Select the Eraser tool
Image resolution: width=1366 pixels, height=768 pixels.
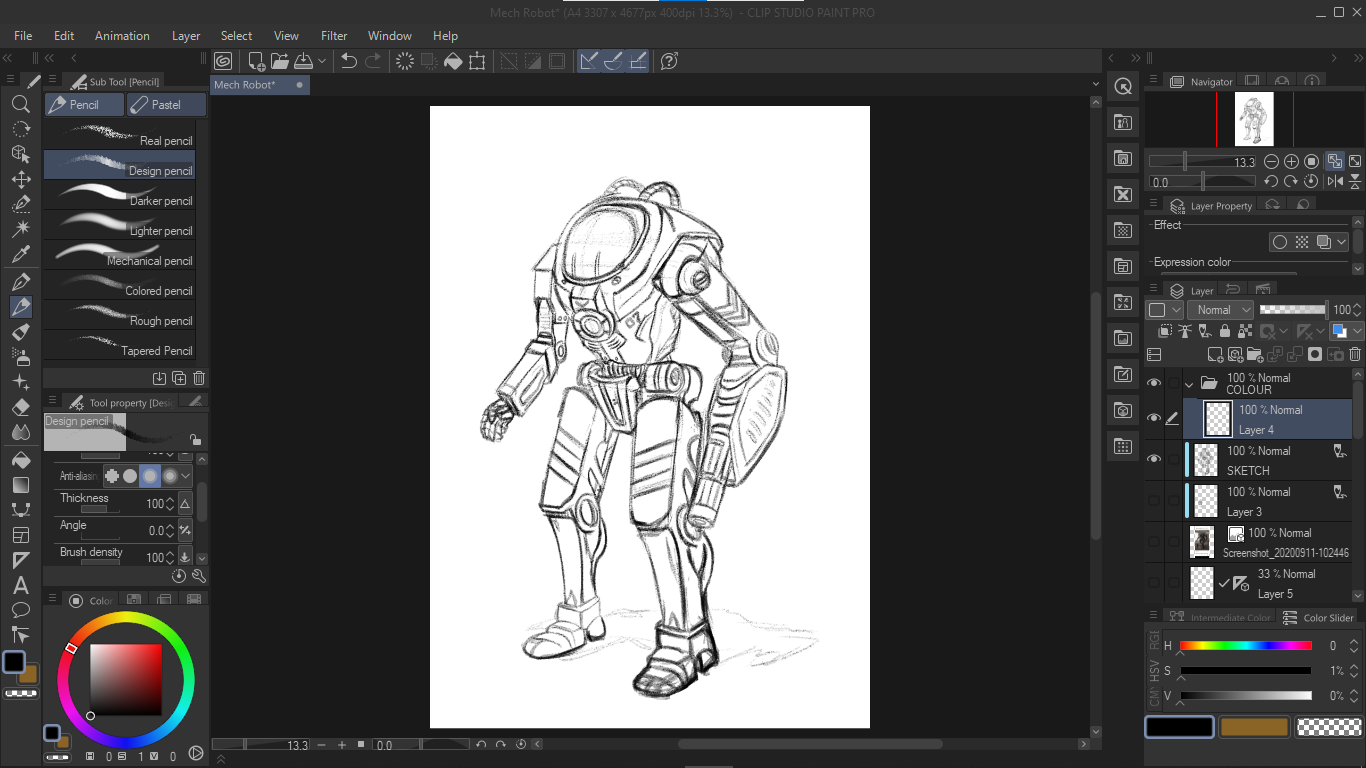(x=20, y=407)
